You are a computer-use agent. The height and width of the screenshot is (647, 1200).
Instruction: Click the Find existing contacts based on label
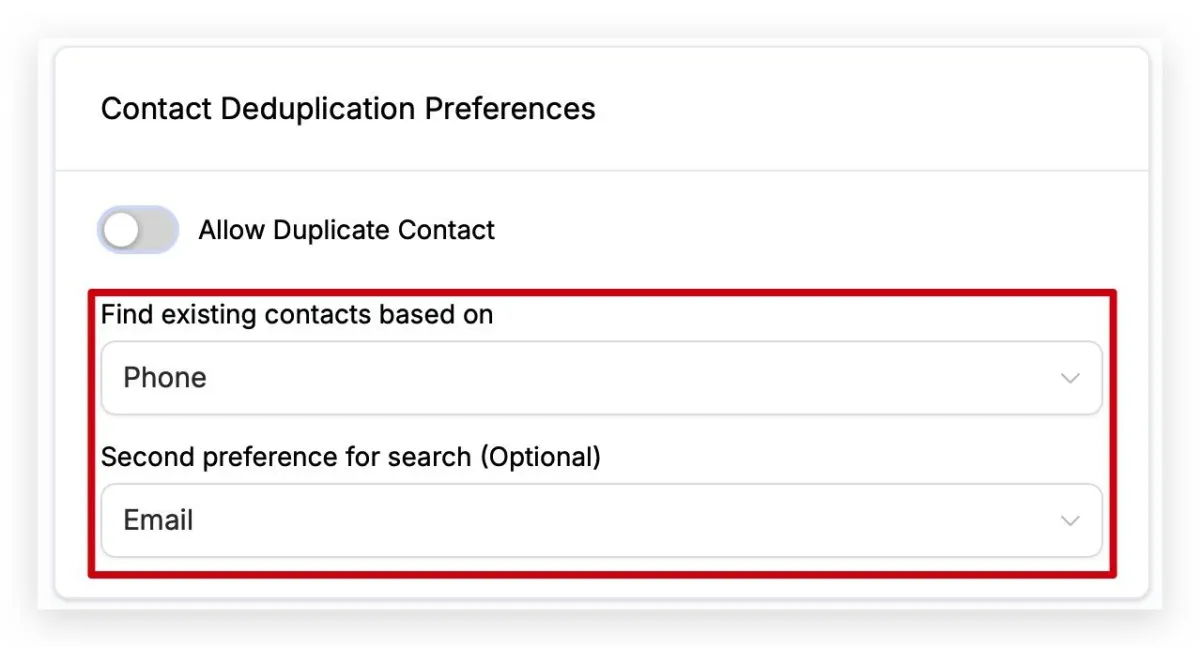(x=297, y=315)
